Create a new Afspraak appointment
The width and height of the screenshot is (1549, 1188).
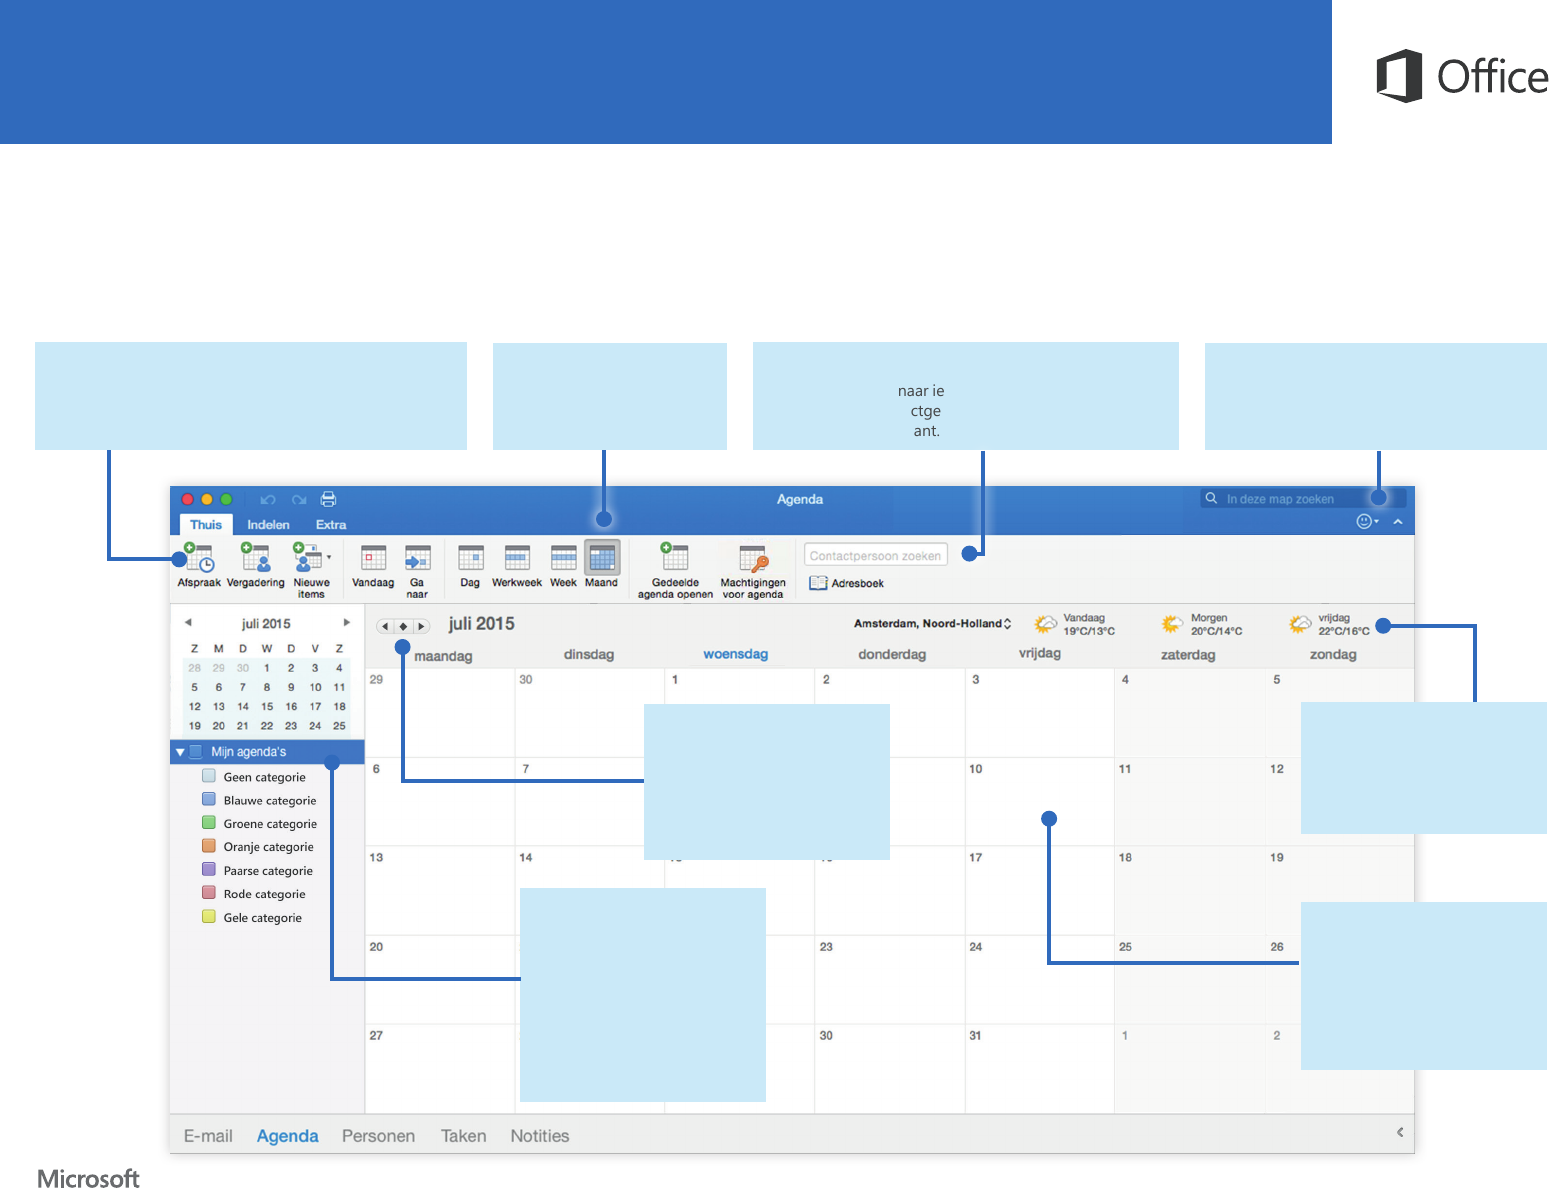[199, 566]
